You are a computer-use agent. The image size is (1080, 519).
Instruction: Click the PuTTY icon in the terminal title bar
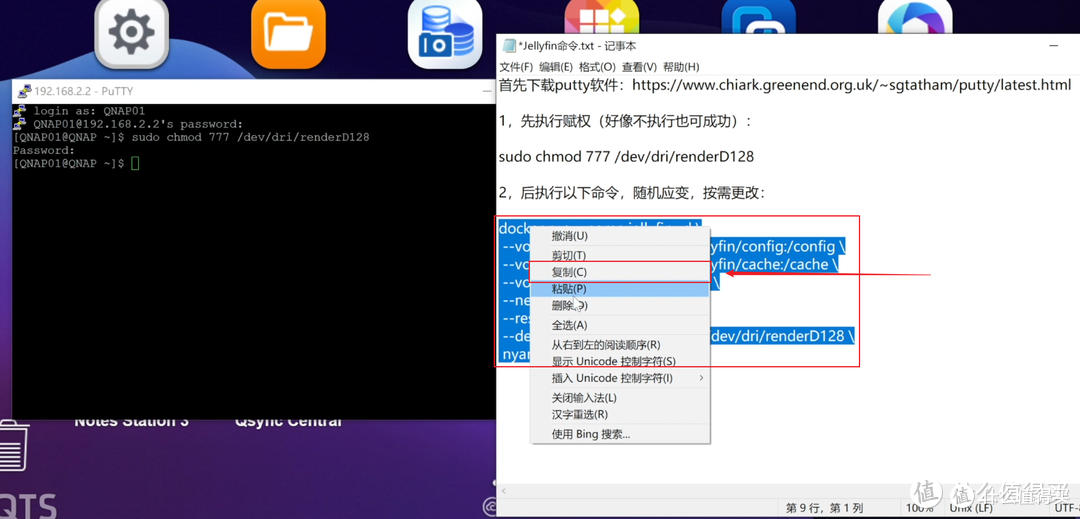pyautogui.click(x=24, y=91)
